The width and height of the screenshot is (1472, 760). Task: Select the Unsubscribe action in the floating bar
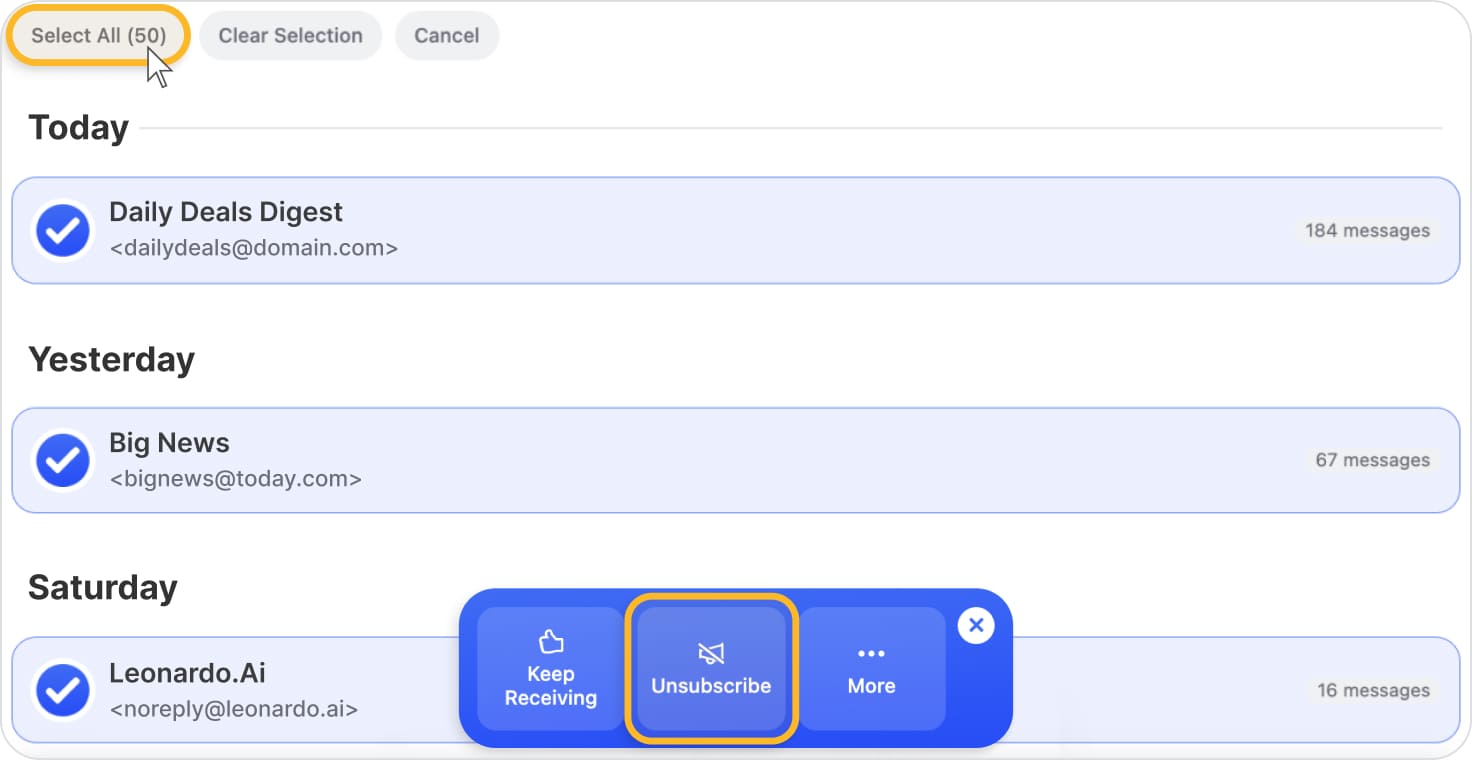point(711,668)
